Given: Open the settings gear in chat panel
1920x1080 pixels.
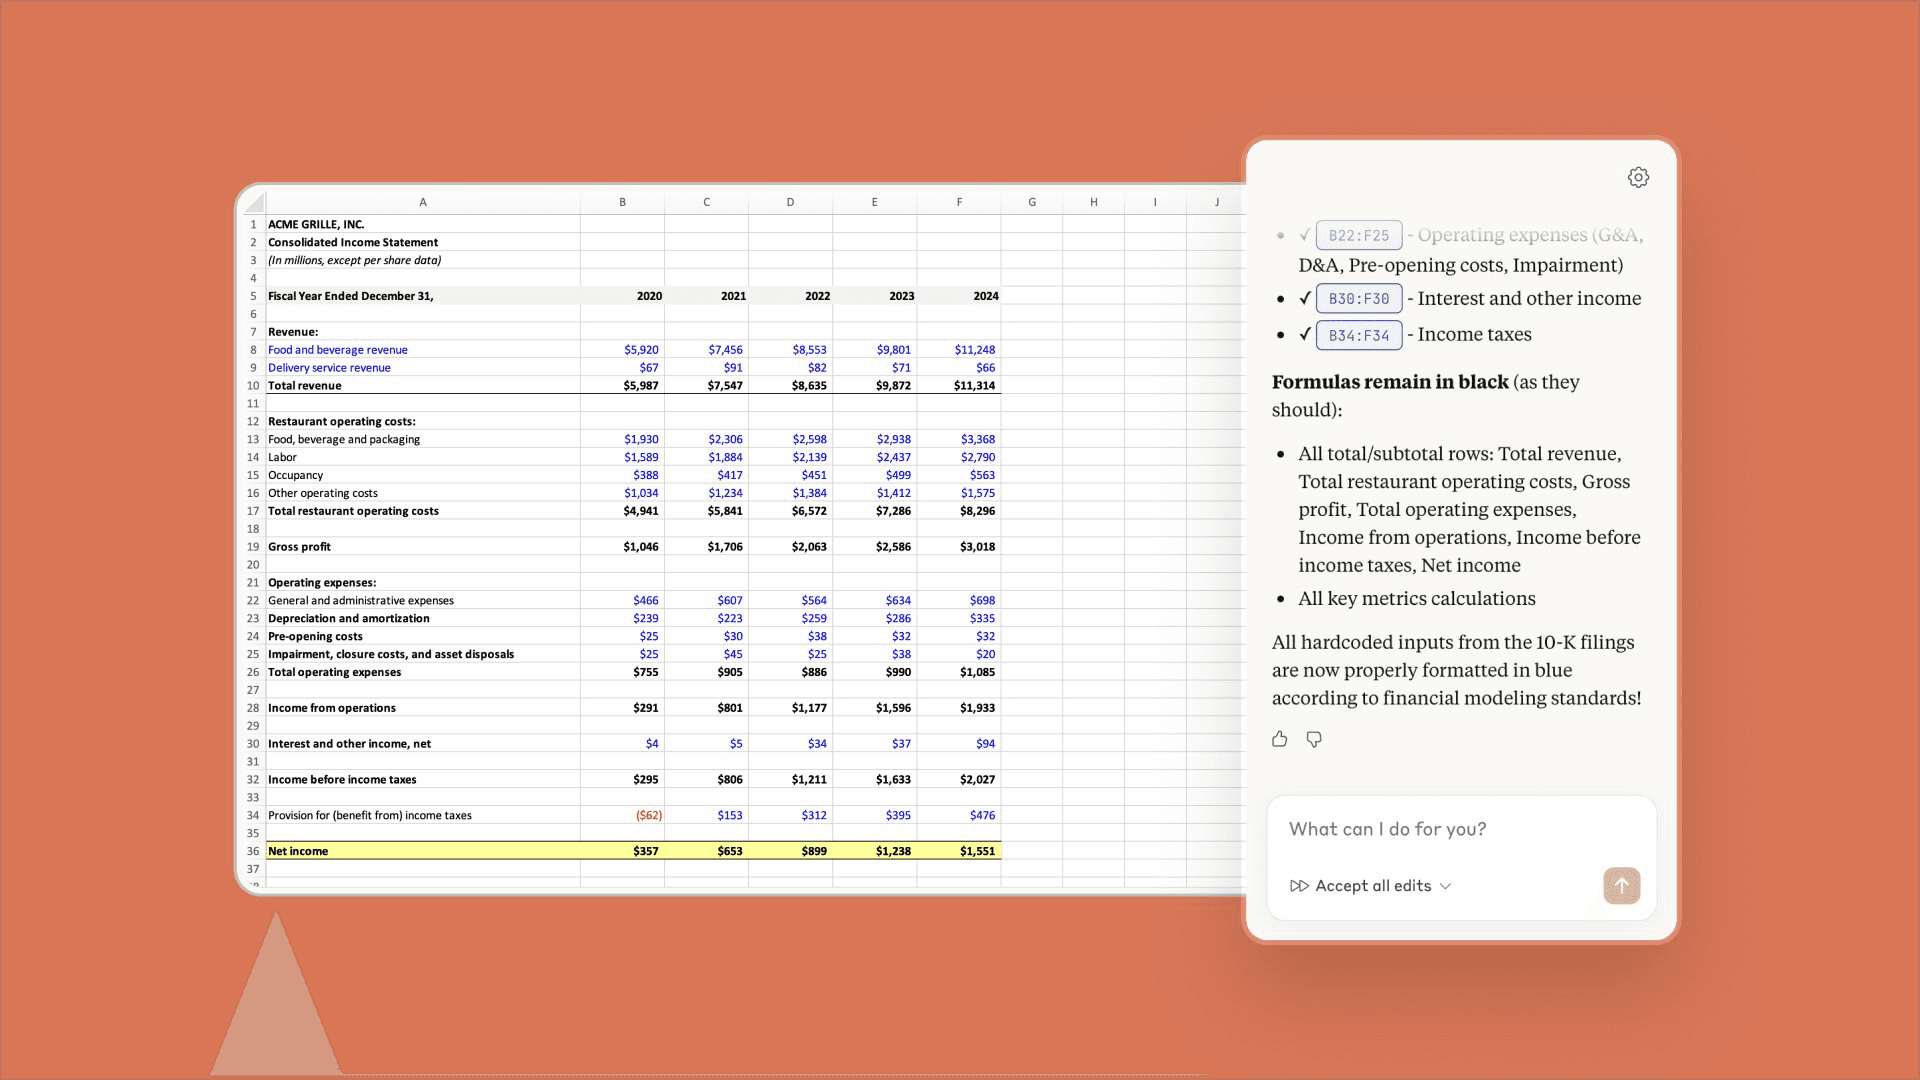Looking at the screenshot, I should 1638,177.
